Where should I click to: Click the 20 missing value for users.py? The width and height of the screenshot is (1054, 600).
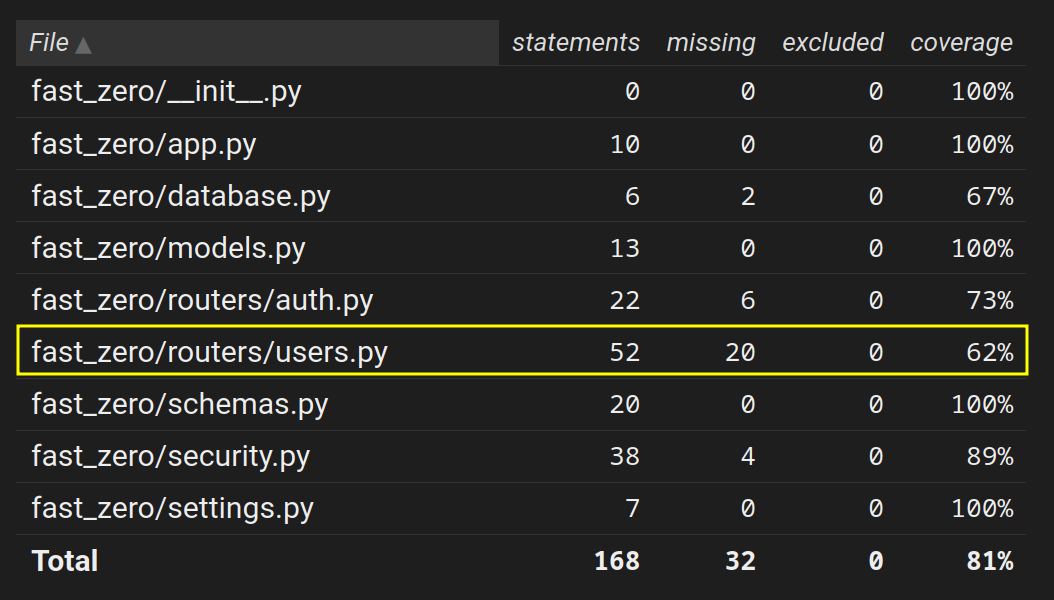[x=740, y=352]
